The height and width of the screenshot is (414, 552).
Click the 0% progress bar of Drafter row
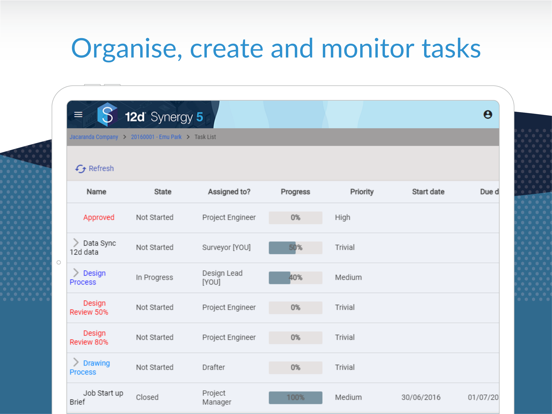(x=295, y=368)
